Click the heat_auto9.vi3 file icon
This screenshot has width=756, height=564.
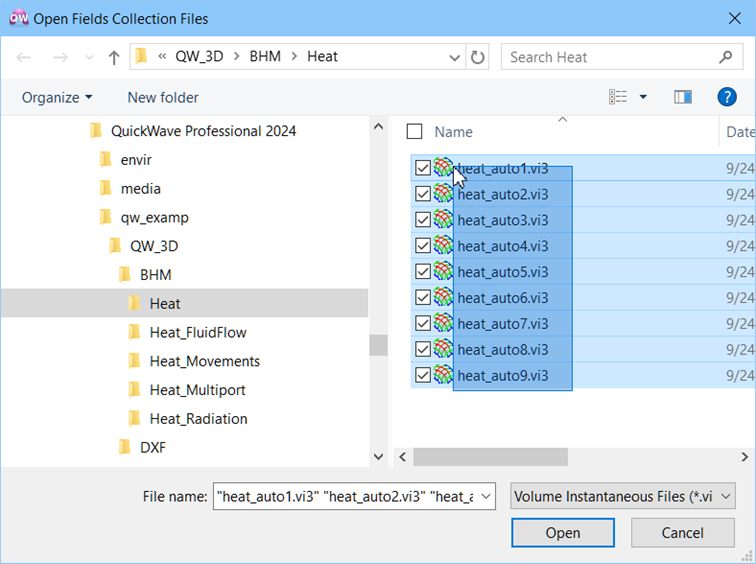tap(443, 375)
